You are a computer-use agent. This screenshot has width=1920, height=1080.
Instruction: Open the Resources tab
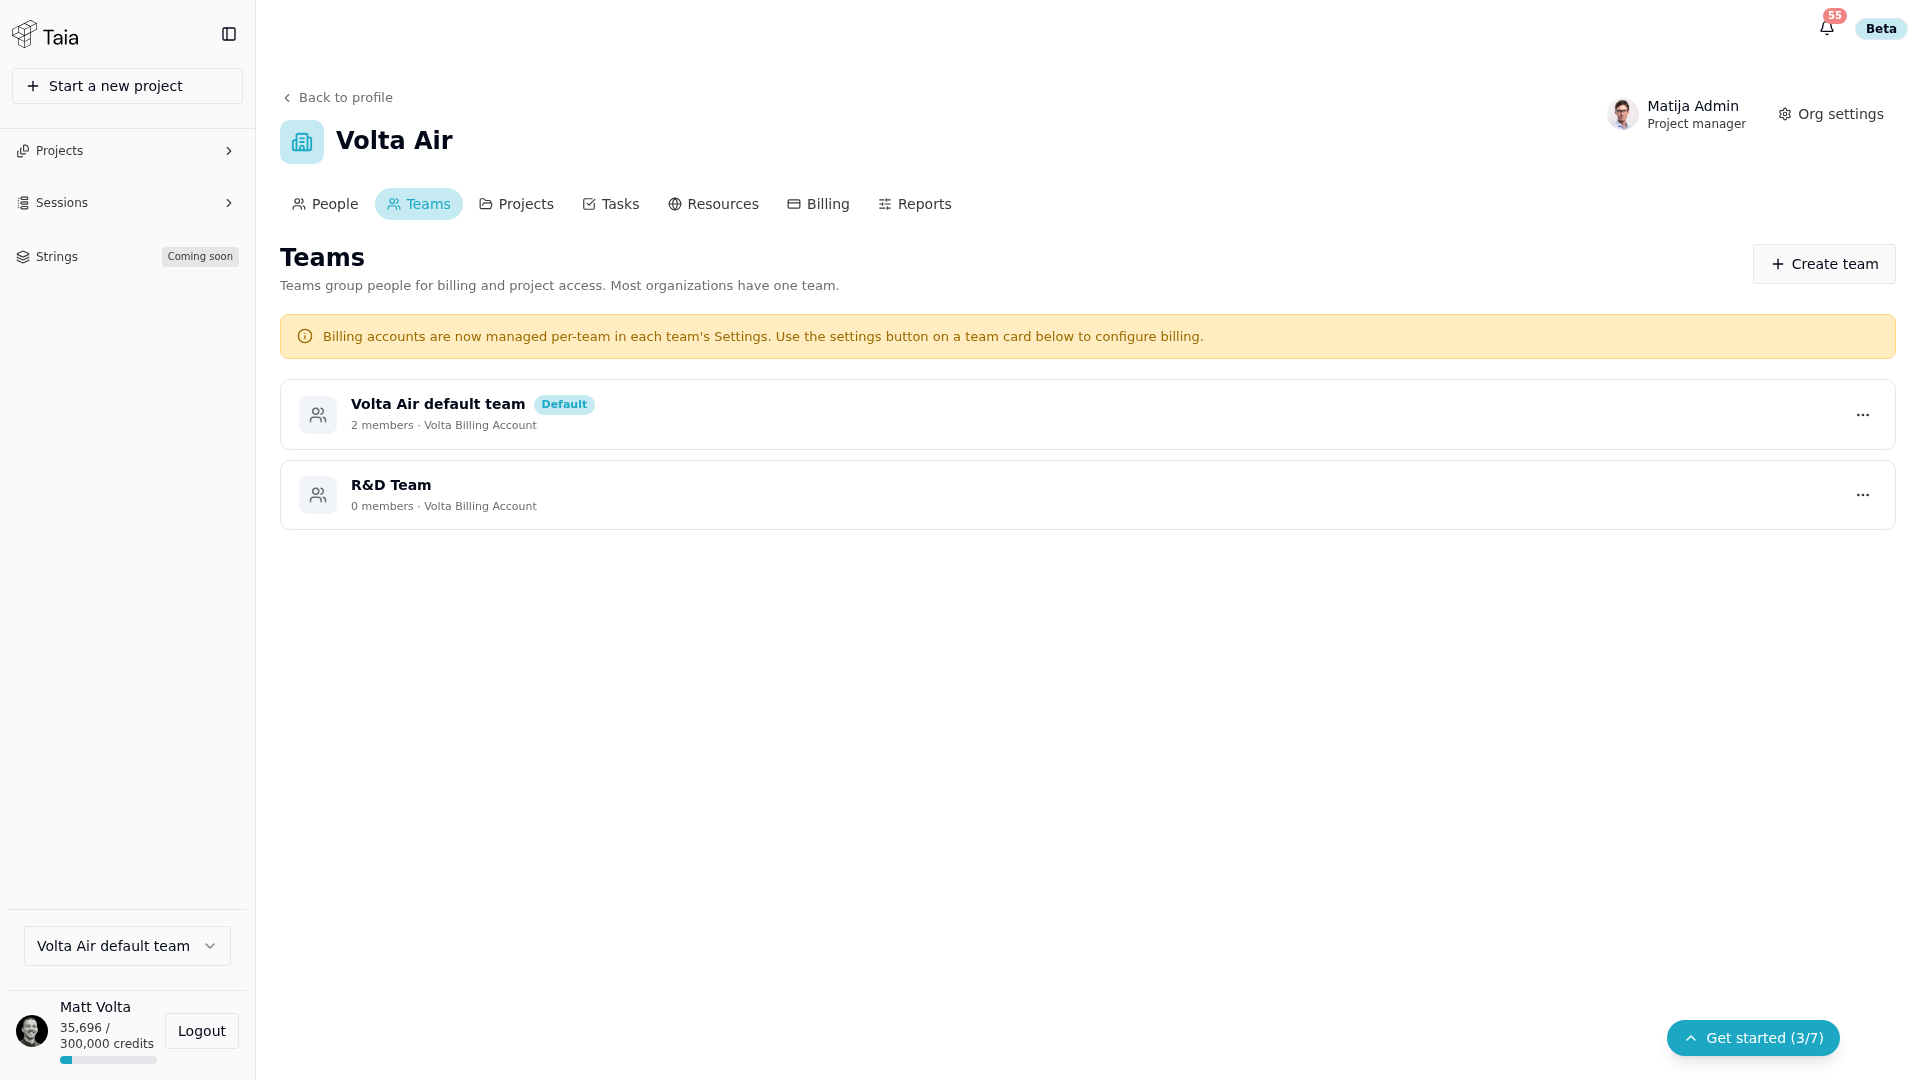click(713, 204)
